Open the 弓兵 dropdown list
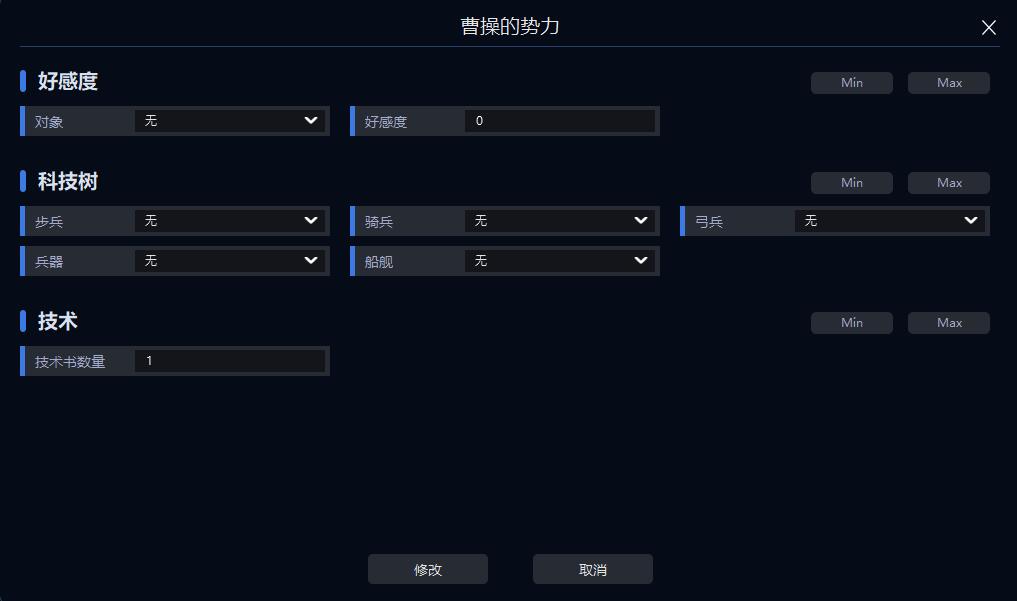Screen dimensions: 1017x601 (889, 221)
